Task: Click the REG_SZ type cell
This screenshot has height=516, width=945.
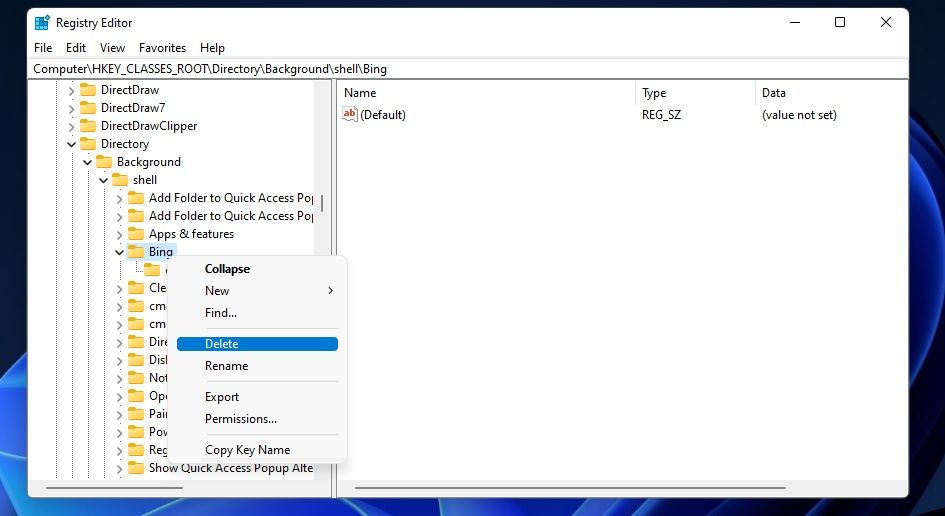Action: [x=661, y=115]
